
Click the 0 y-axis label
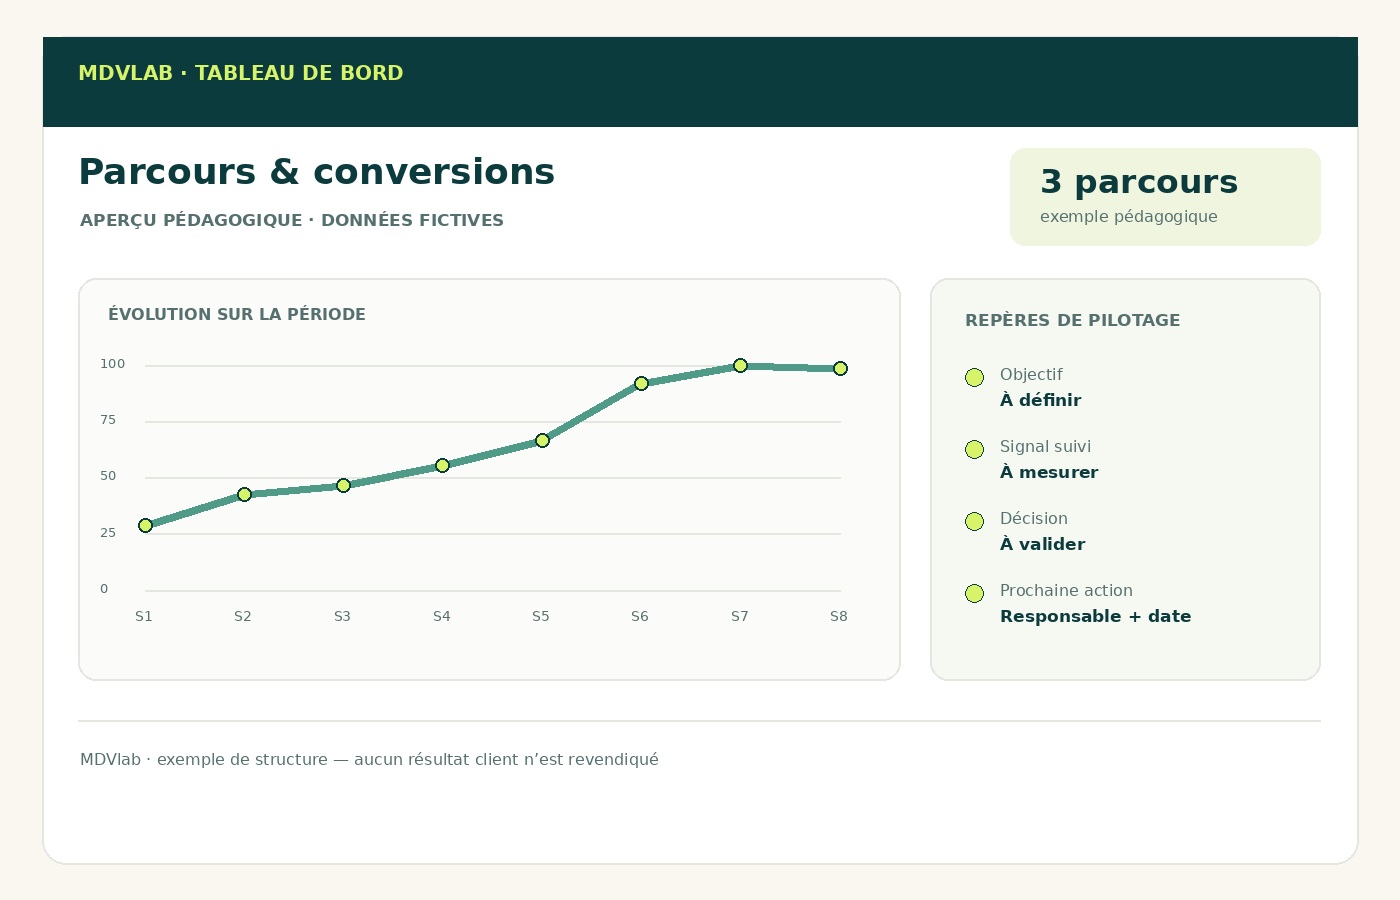(104, 589)
